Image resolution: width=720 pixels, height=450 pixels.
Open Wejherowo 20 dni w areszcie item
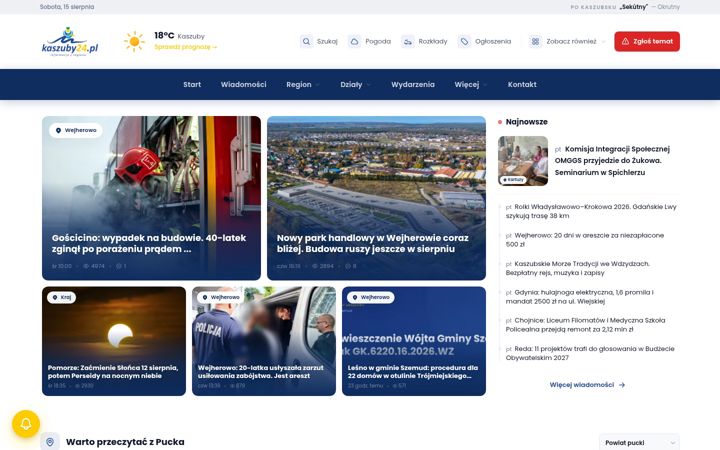(585, 240)
